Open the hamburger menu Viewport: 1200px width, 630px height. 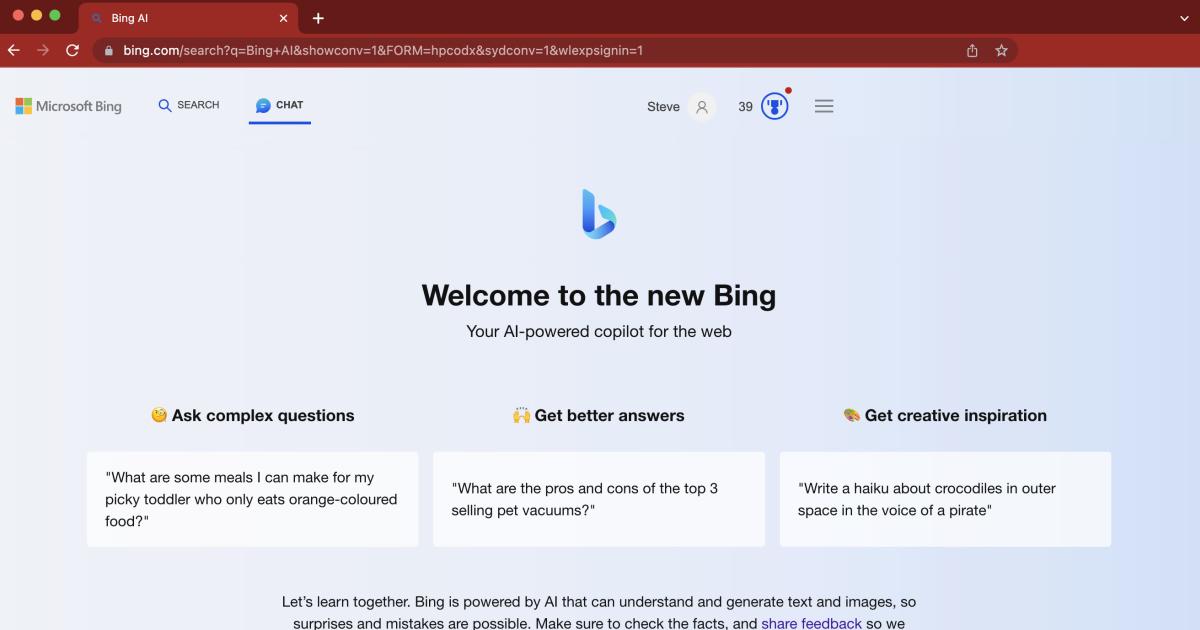823,106
